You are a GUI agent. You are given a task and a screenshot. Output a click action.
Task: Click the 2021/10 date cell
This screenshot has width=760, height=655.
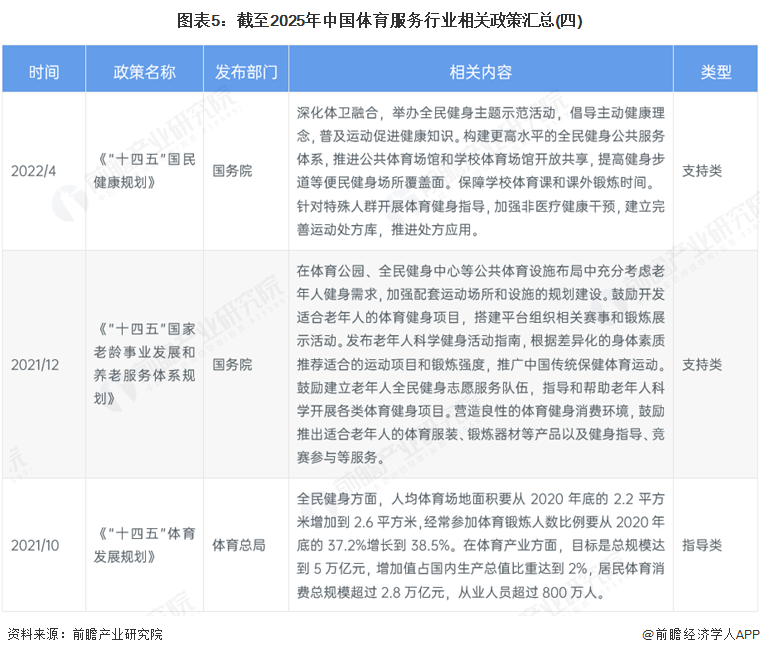(x=36, y=545)
